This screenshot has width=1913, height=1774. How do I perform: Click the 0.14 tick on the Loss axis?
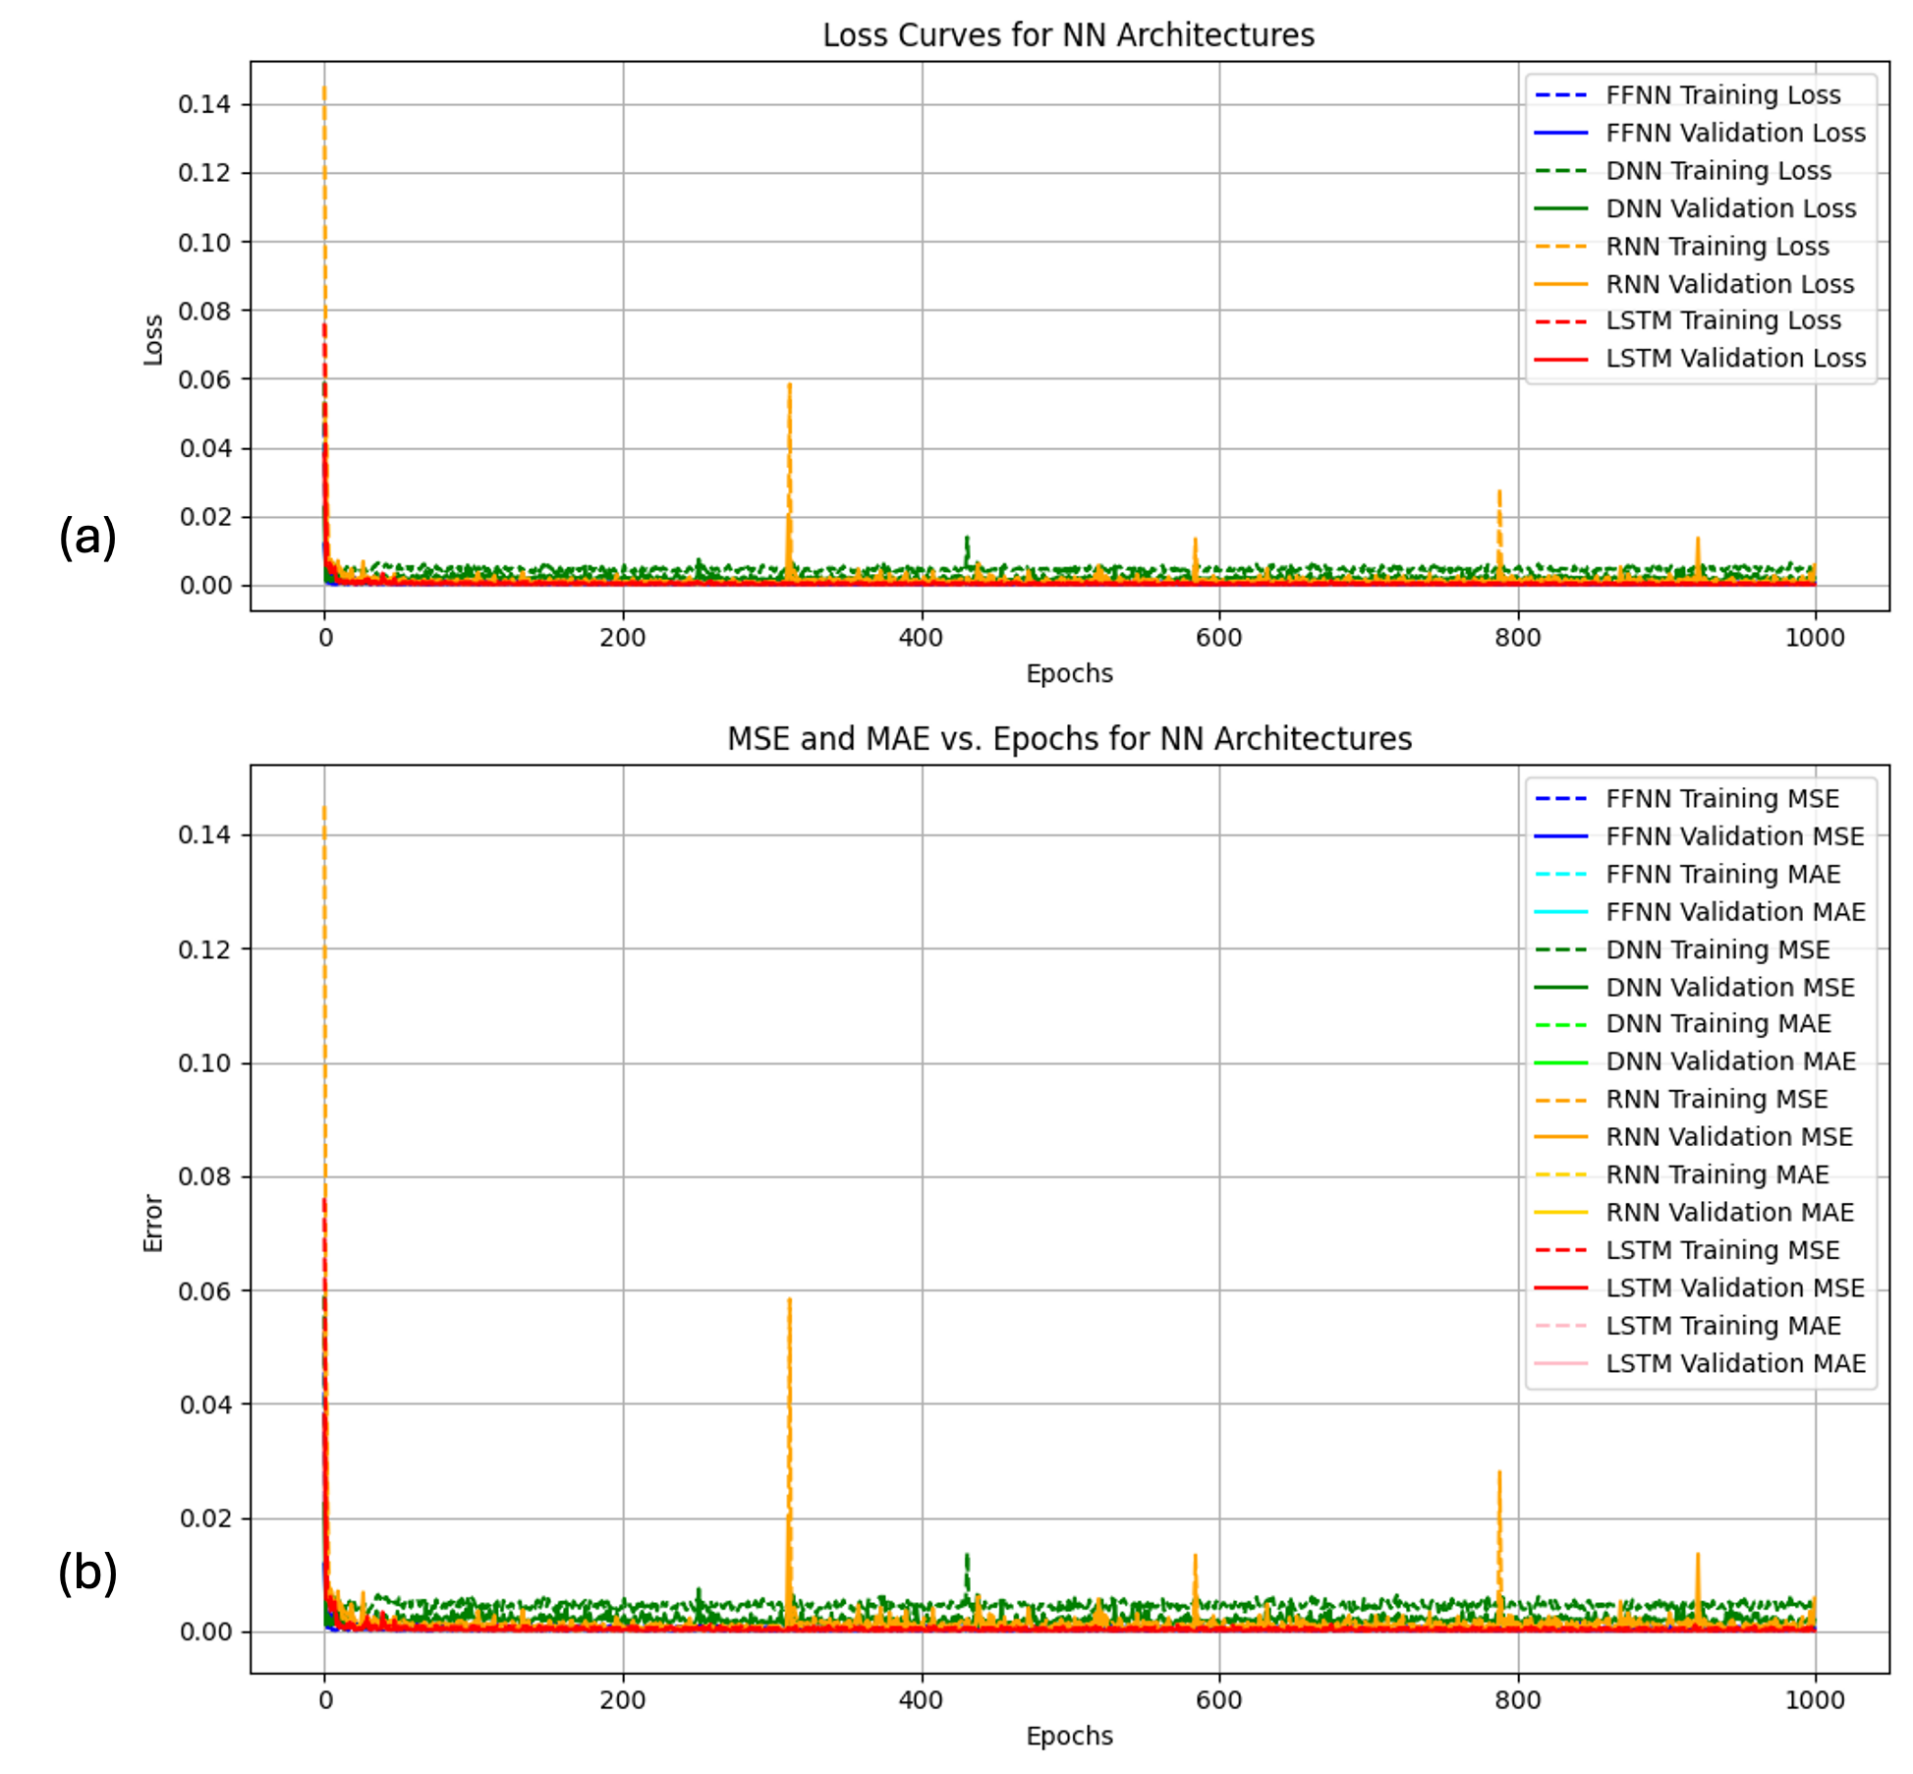pyautogui.click(x=204, y=104)
